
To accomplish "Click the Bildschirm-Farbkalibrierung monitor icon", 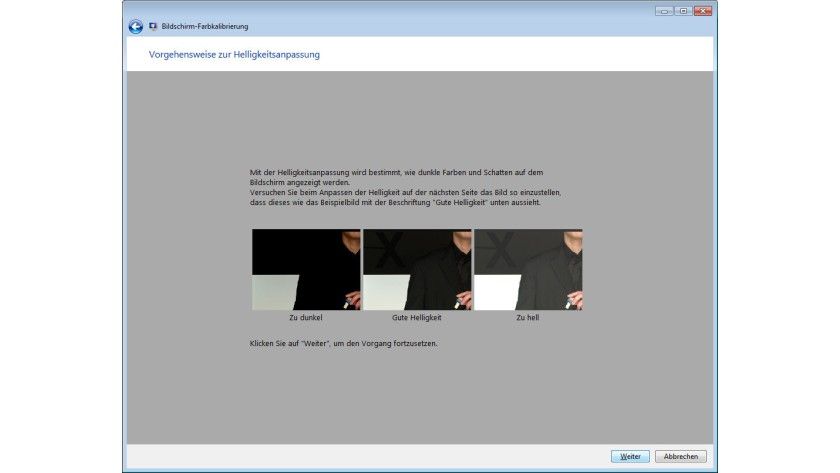I will click(153, 26).
